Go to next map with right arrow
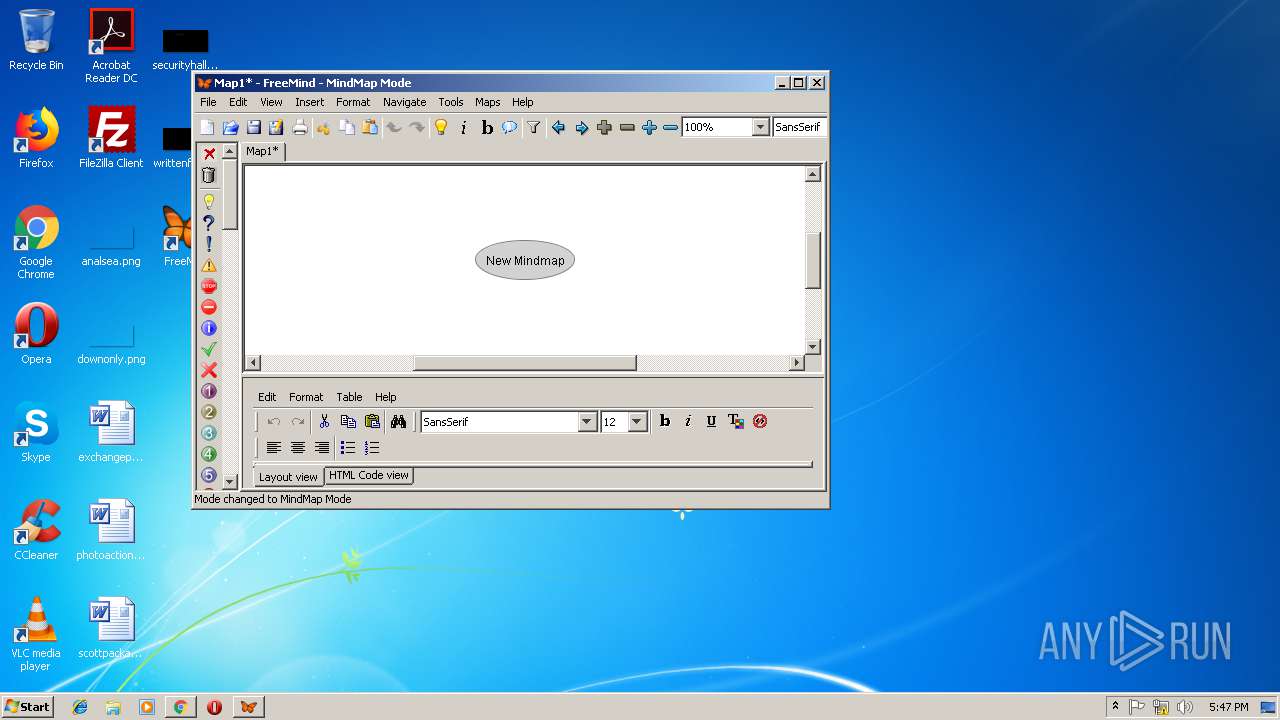The image size is (1280, 720). click(581, 127)
